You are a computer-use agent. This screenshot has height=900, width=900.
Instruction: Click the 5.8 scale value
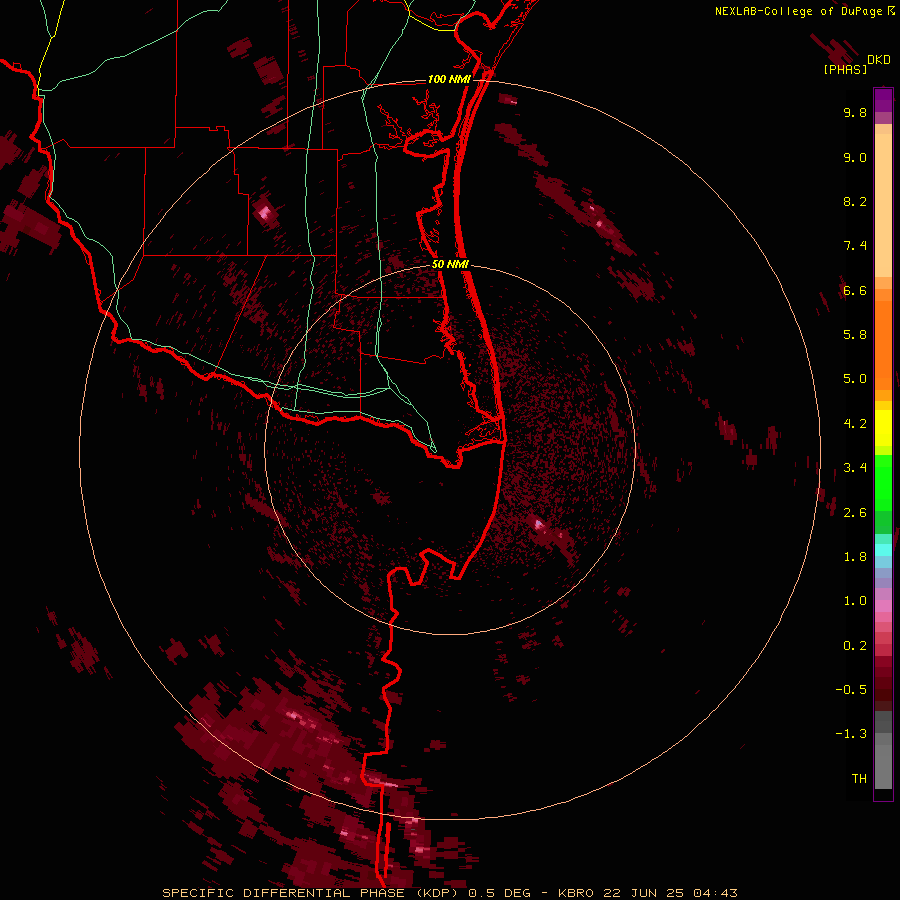[855, 335]
